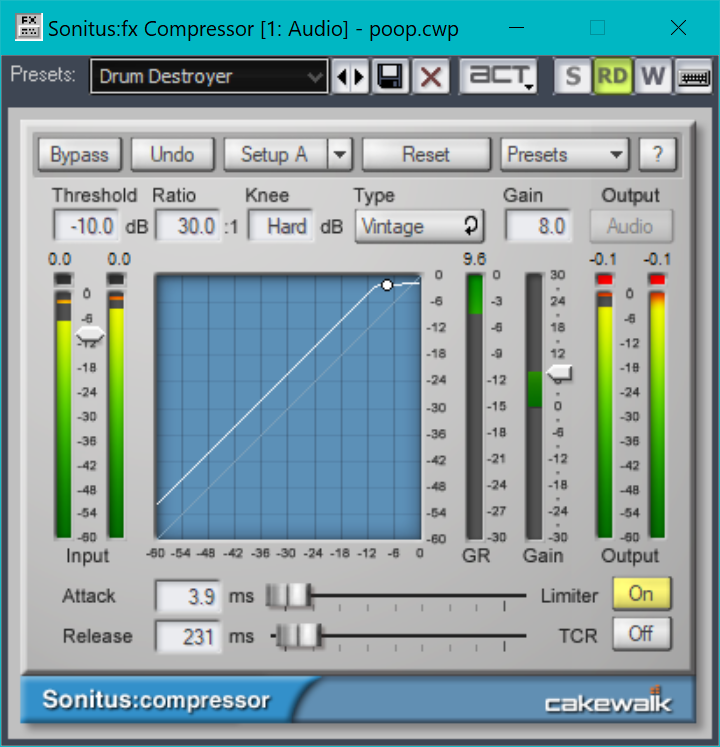
Task: Click the save preset floppy disk icon
Action: (390, 76)
